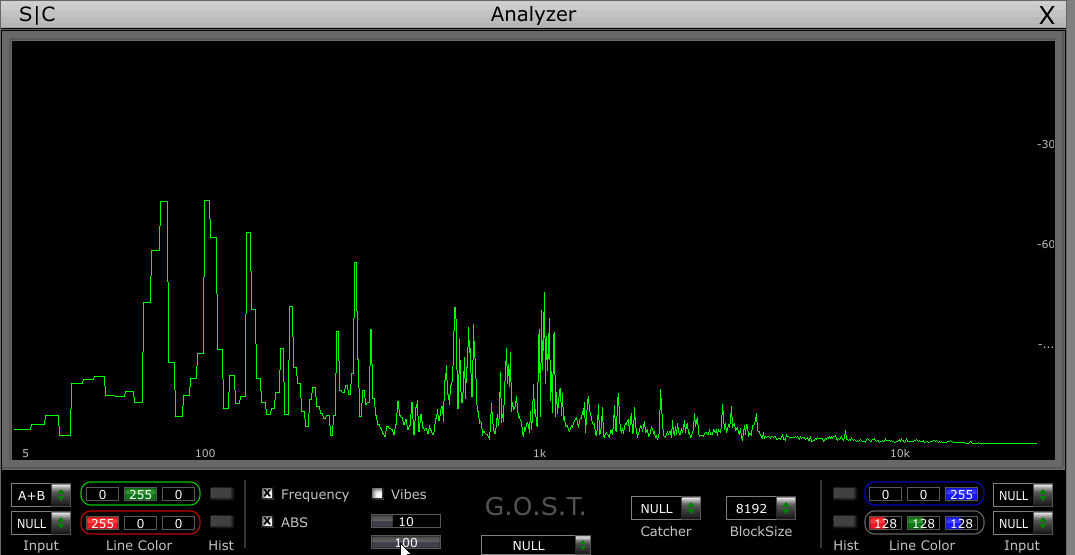Image resolution: width=1075 pixels, height=555 pixels.
Task: Click the blue 255 line color field
Action: (962, 494)
